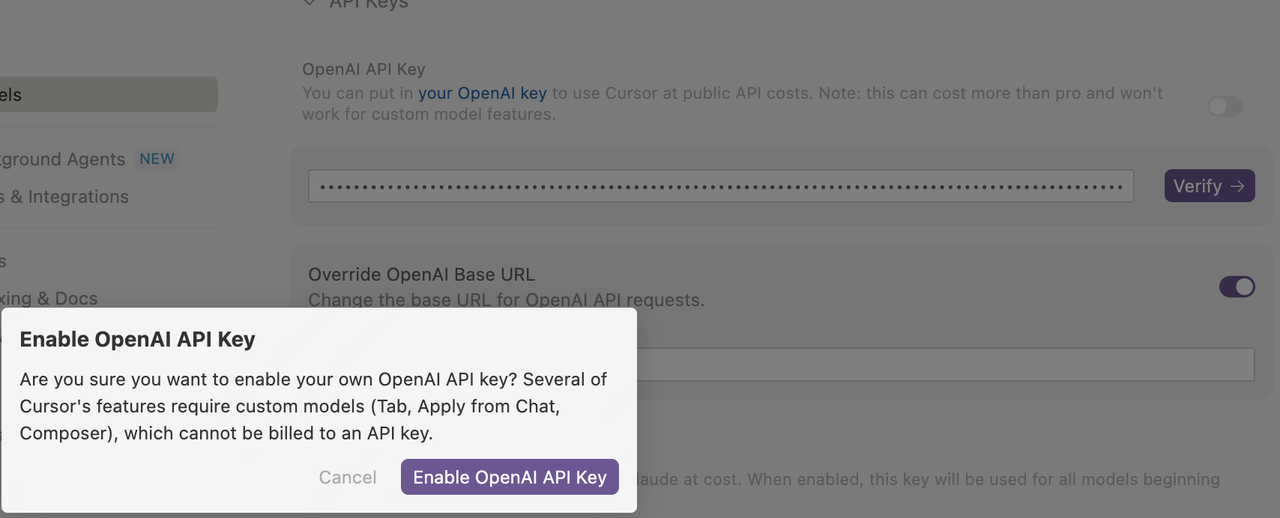
Task: Follow the 'your OpenAI key' link
Action: click(482, 93)
